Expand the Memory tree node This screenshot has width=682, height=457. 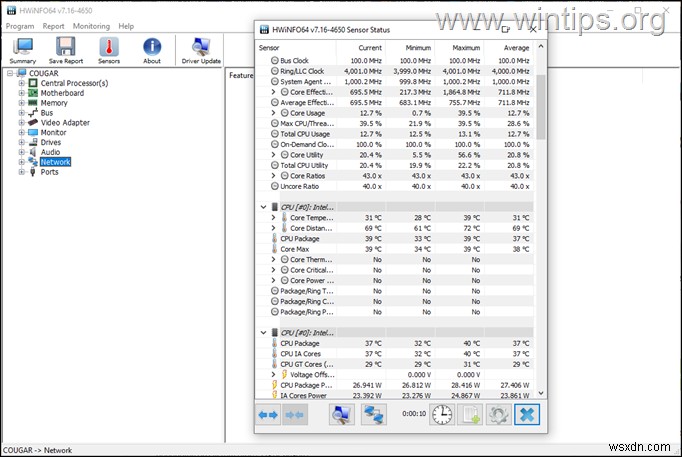(x=21, y=103)
